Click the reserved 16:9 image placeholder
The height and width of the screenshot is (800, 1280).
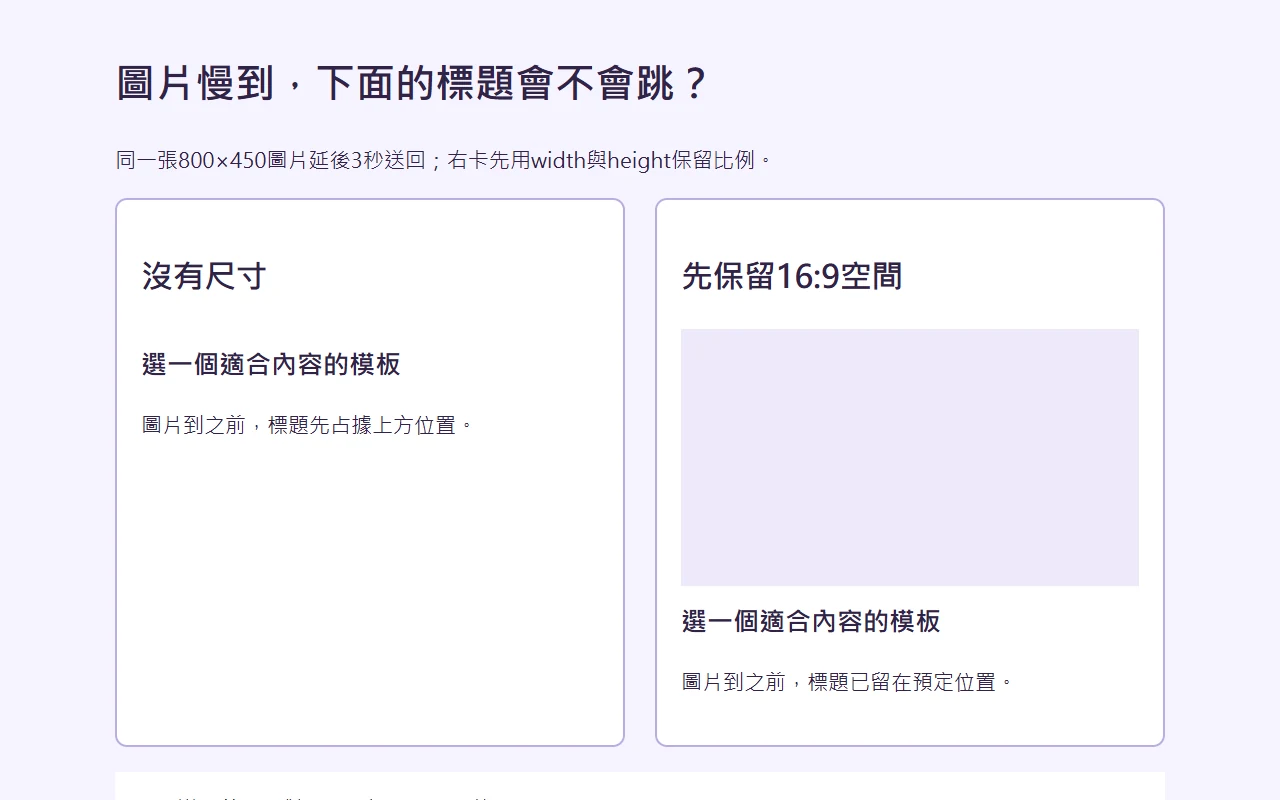[x=910, y=457]
